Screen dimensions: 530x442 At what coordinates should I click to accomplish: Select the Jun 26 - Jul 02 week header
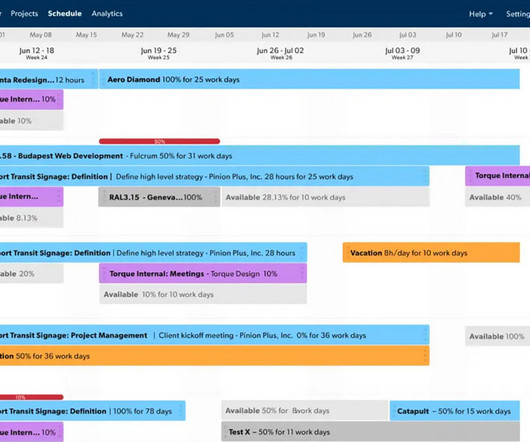point(280,53)
